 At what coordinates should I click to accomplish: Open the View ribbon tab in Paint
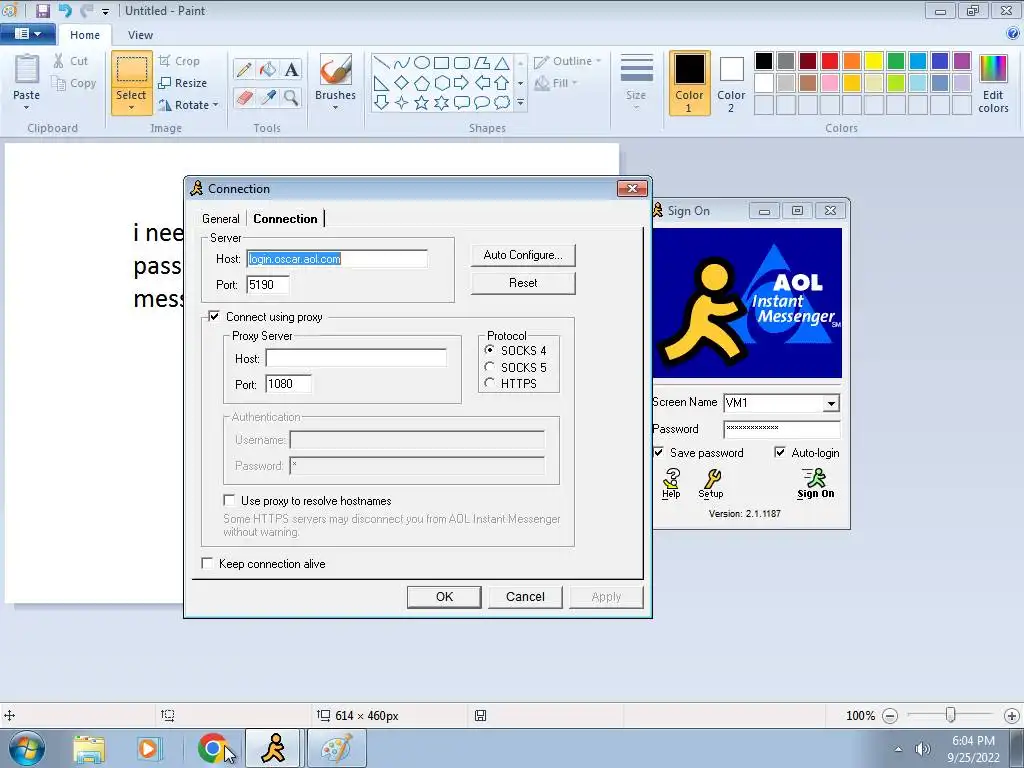(140, 35)
